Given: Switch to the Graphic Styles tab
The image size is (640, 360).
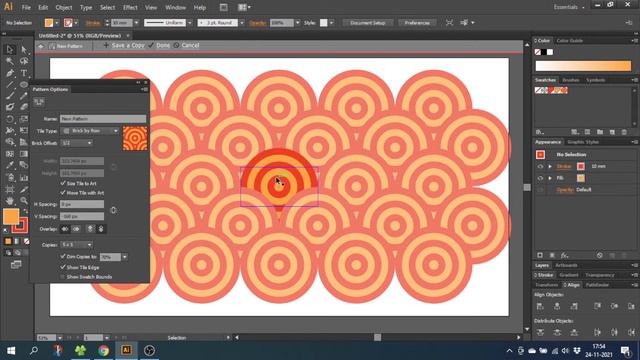Looking at the screenshot, I should (x=583, y=142).
